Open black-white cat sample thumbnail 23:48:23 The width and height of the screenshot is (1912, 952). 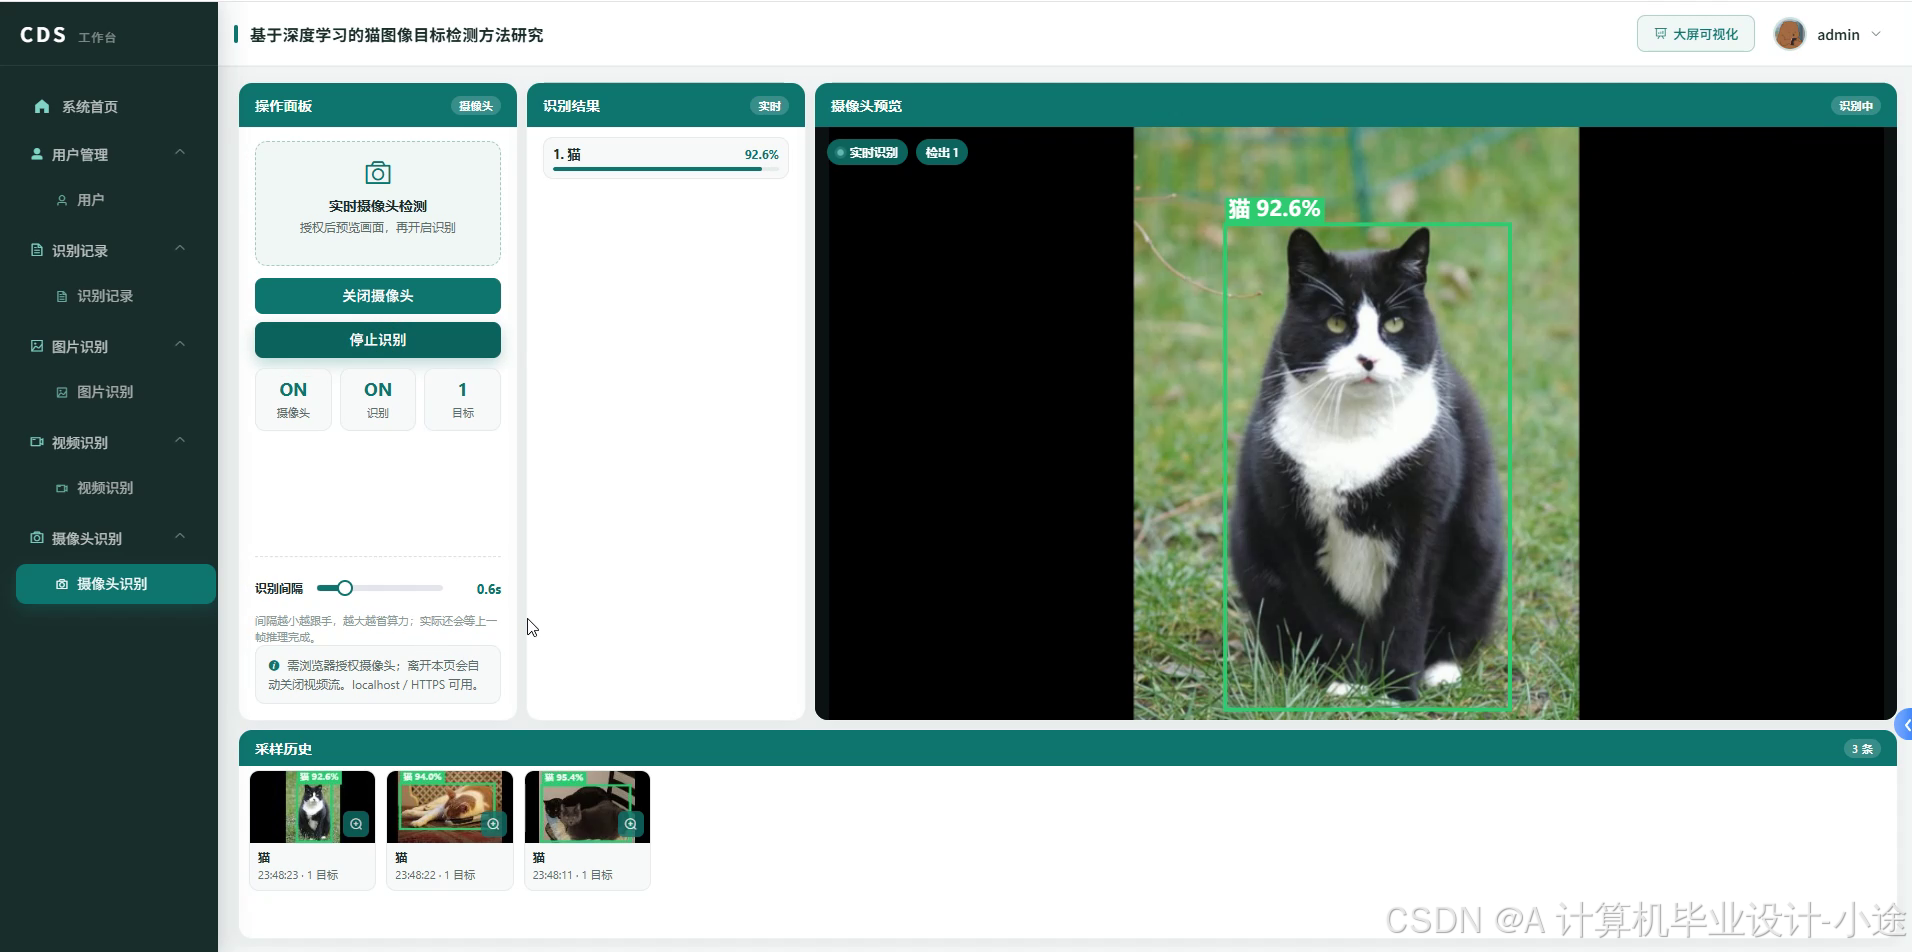click(312, 807)
